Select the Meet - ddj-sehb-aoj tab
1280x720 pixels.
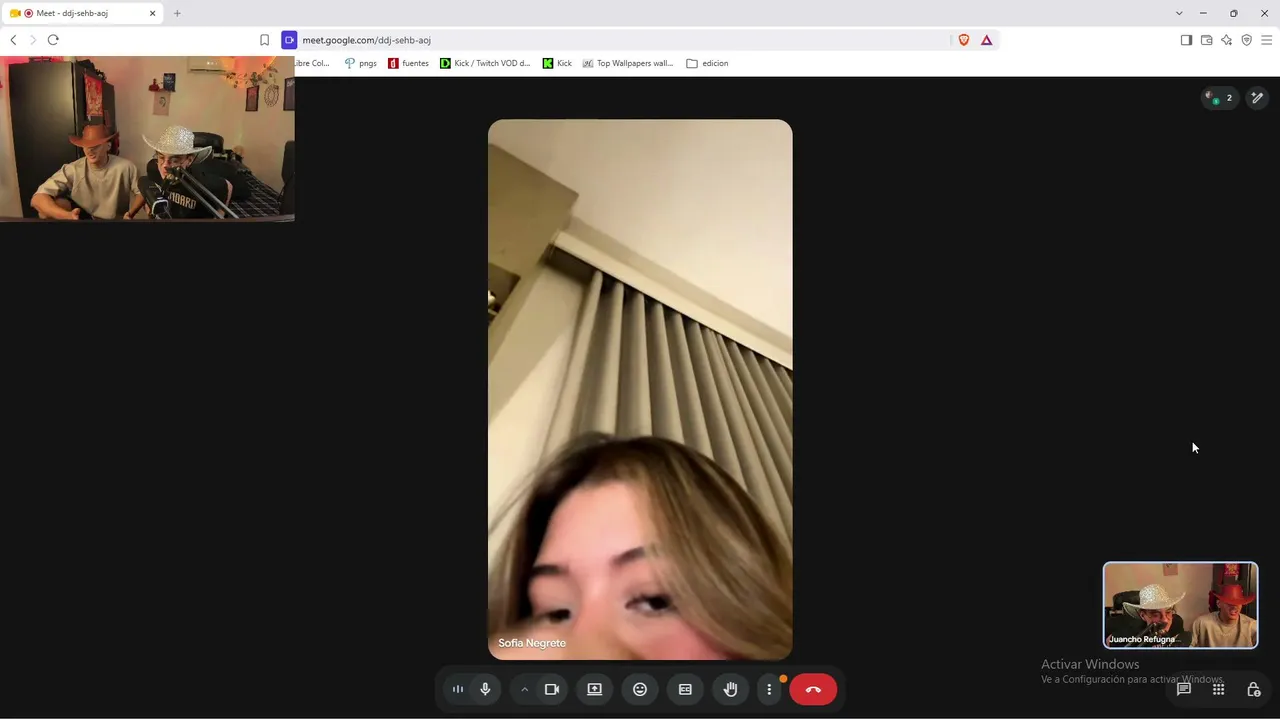tap(82, 13)
